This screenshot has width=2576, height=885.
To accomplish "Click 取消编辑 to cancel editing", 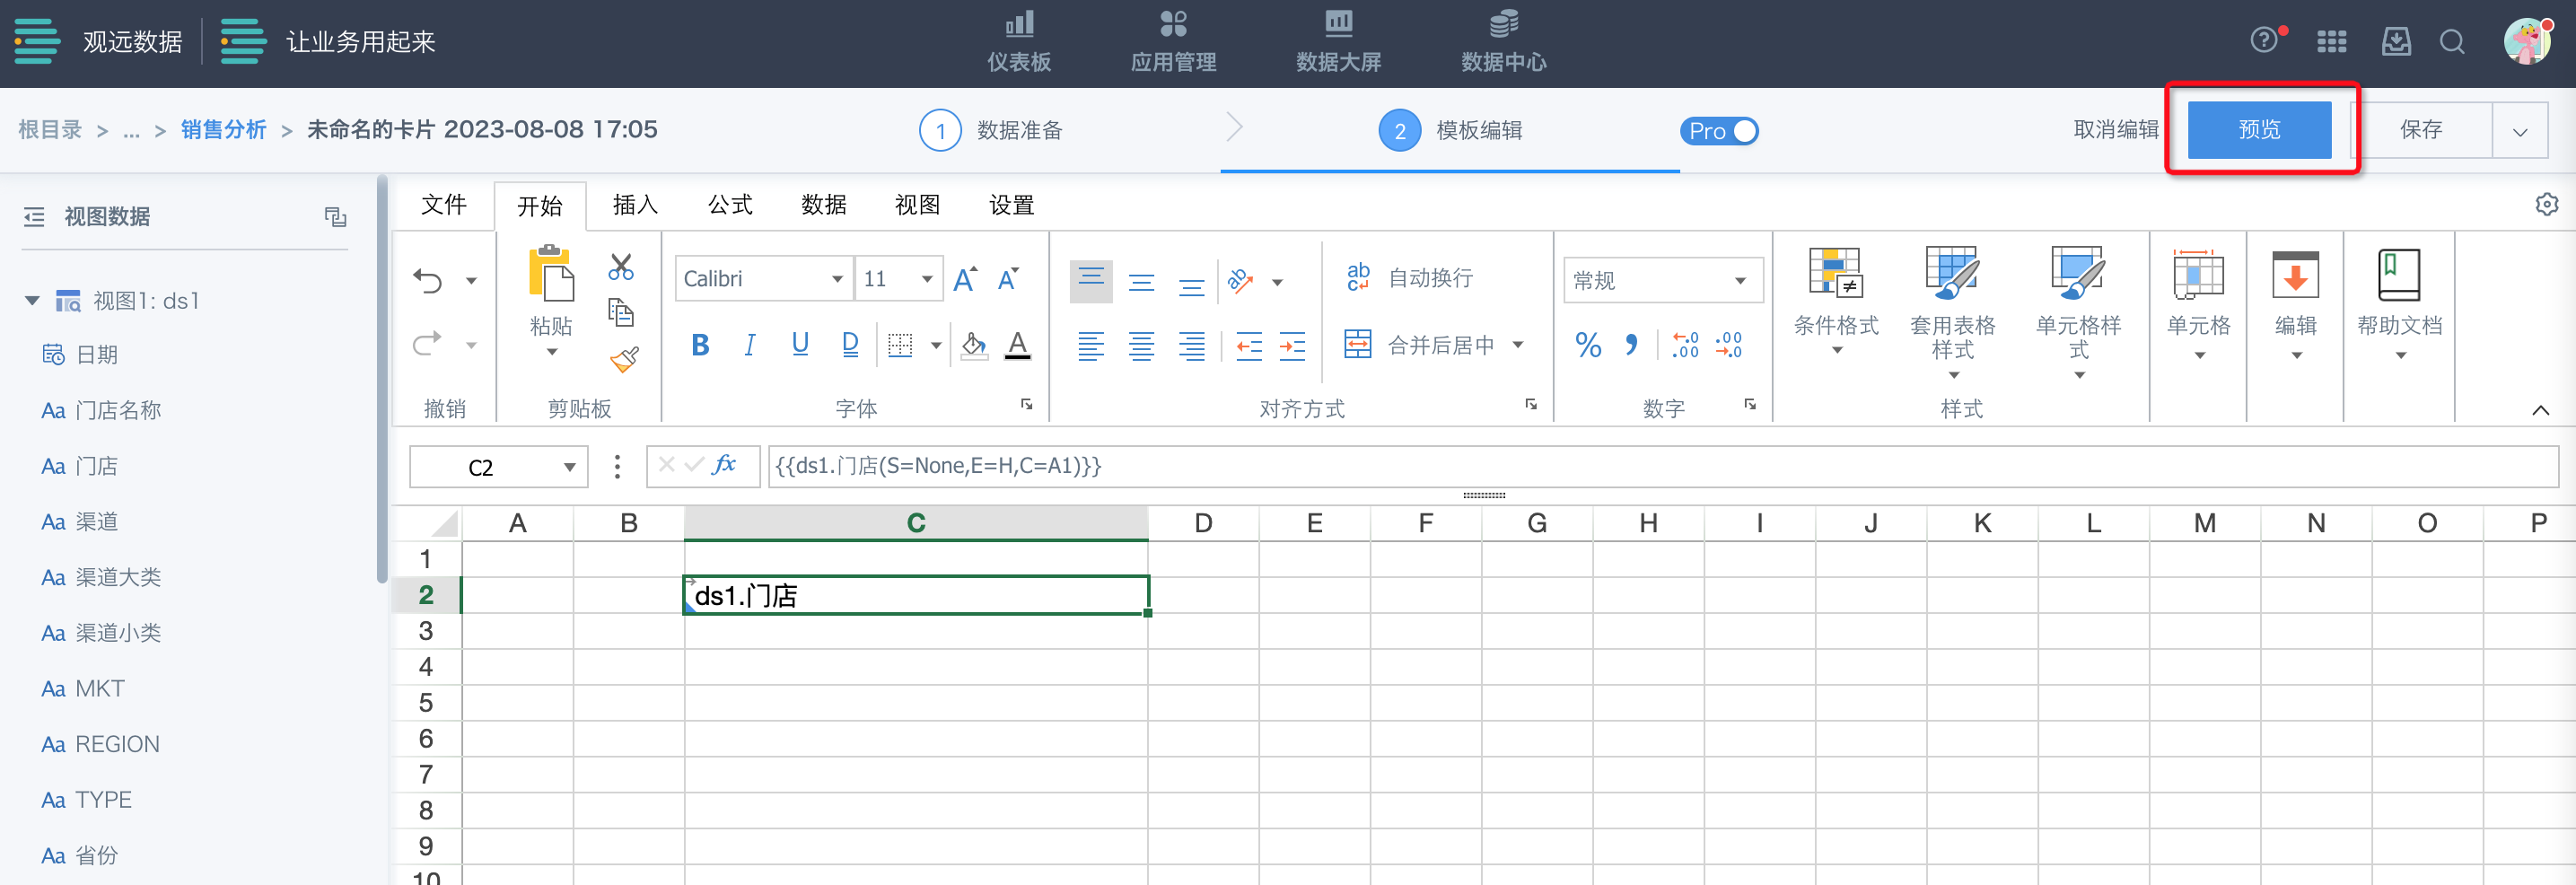I will tap(2115, 130).
